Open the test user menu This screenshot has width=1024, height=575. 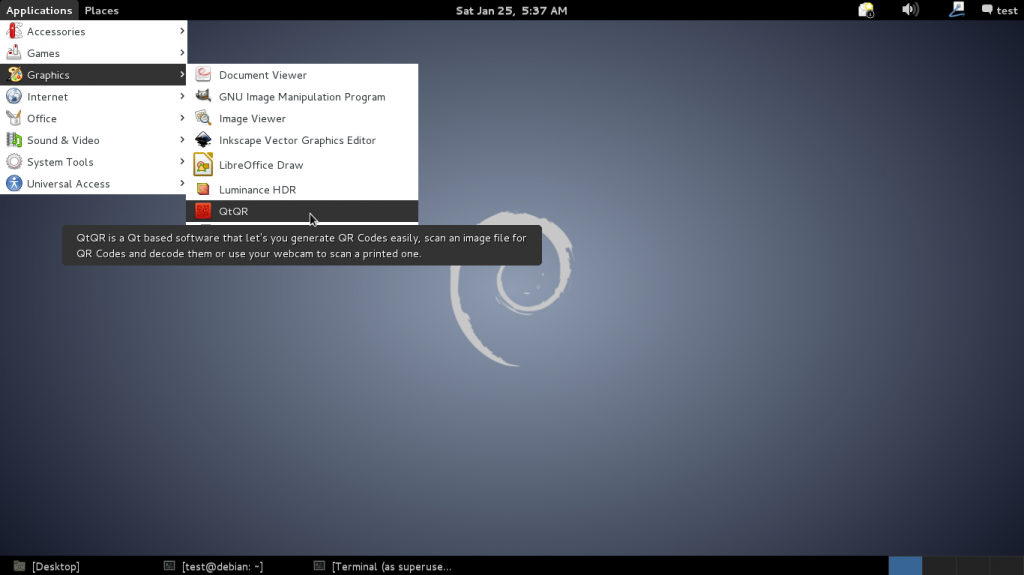click(1000, 10)
